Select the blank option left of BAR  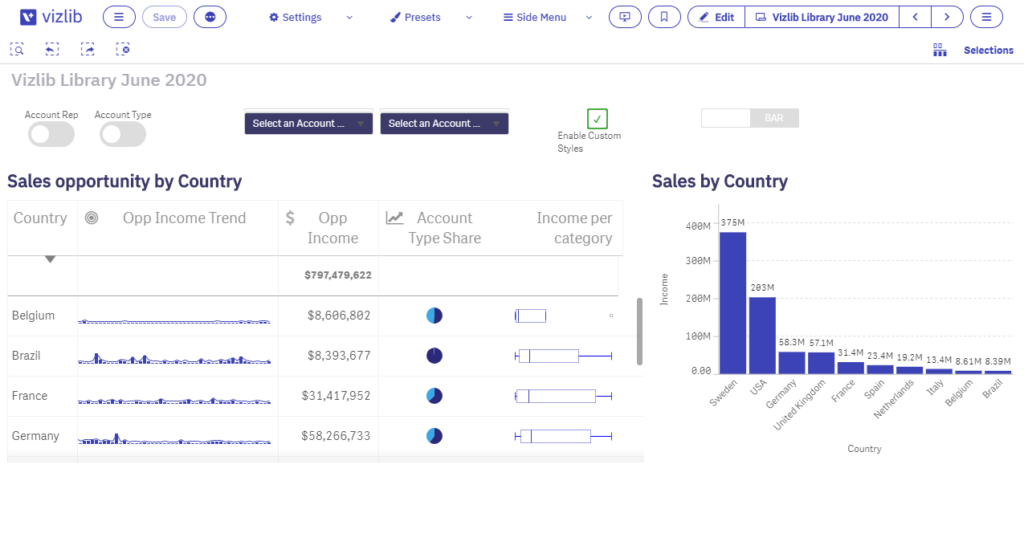[726, 118]
